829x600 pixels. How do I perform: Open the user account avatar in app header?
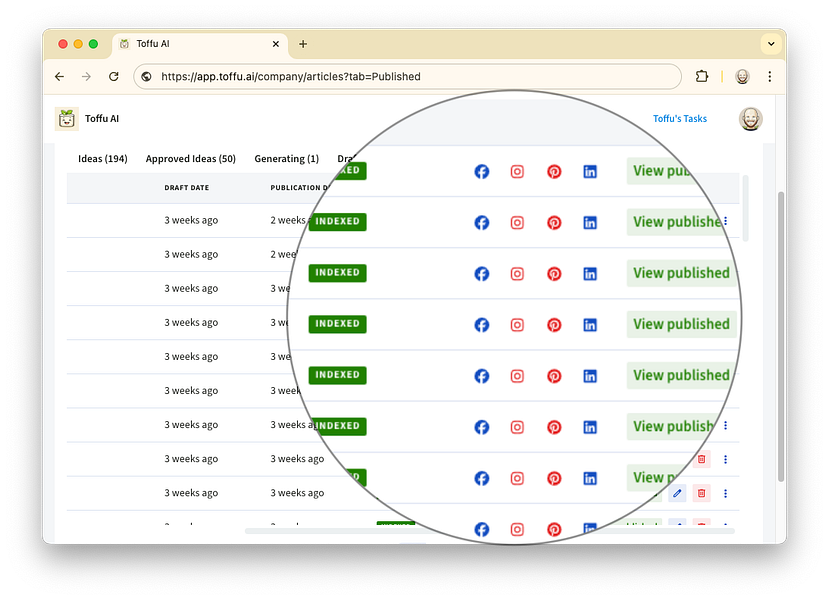(x=750, y=118)
